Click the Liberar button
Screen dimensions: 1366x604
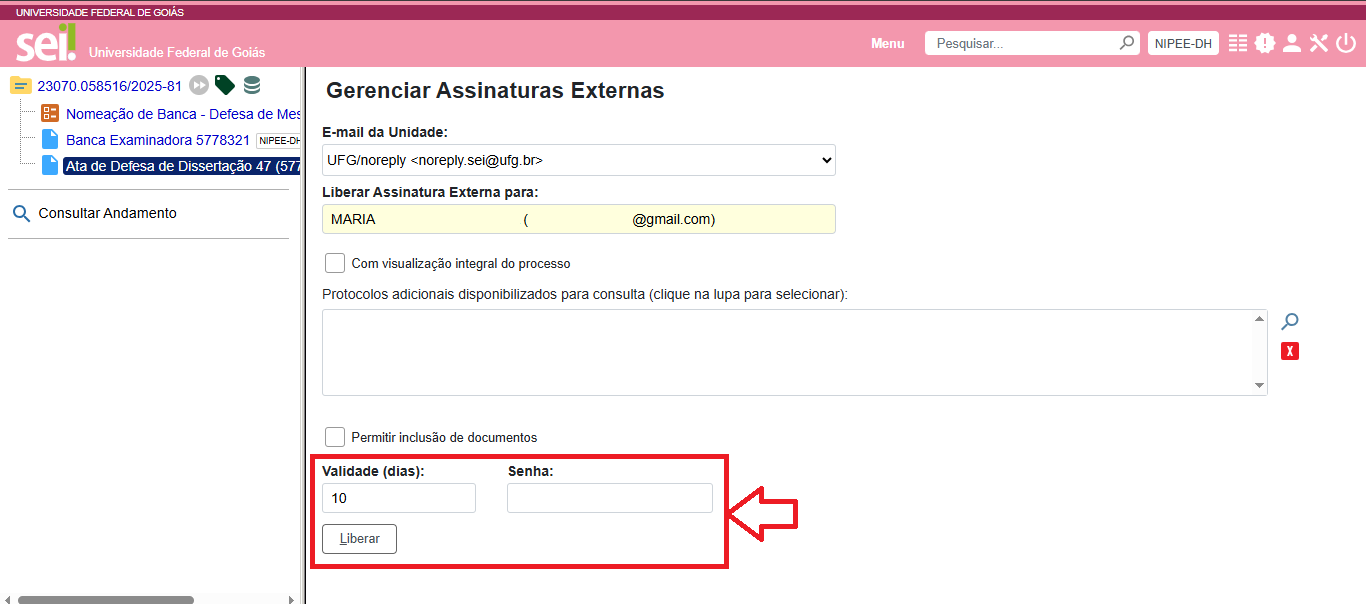point(359,539)
